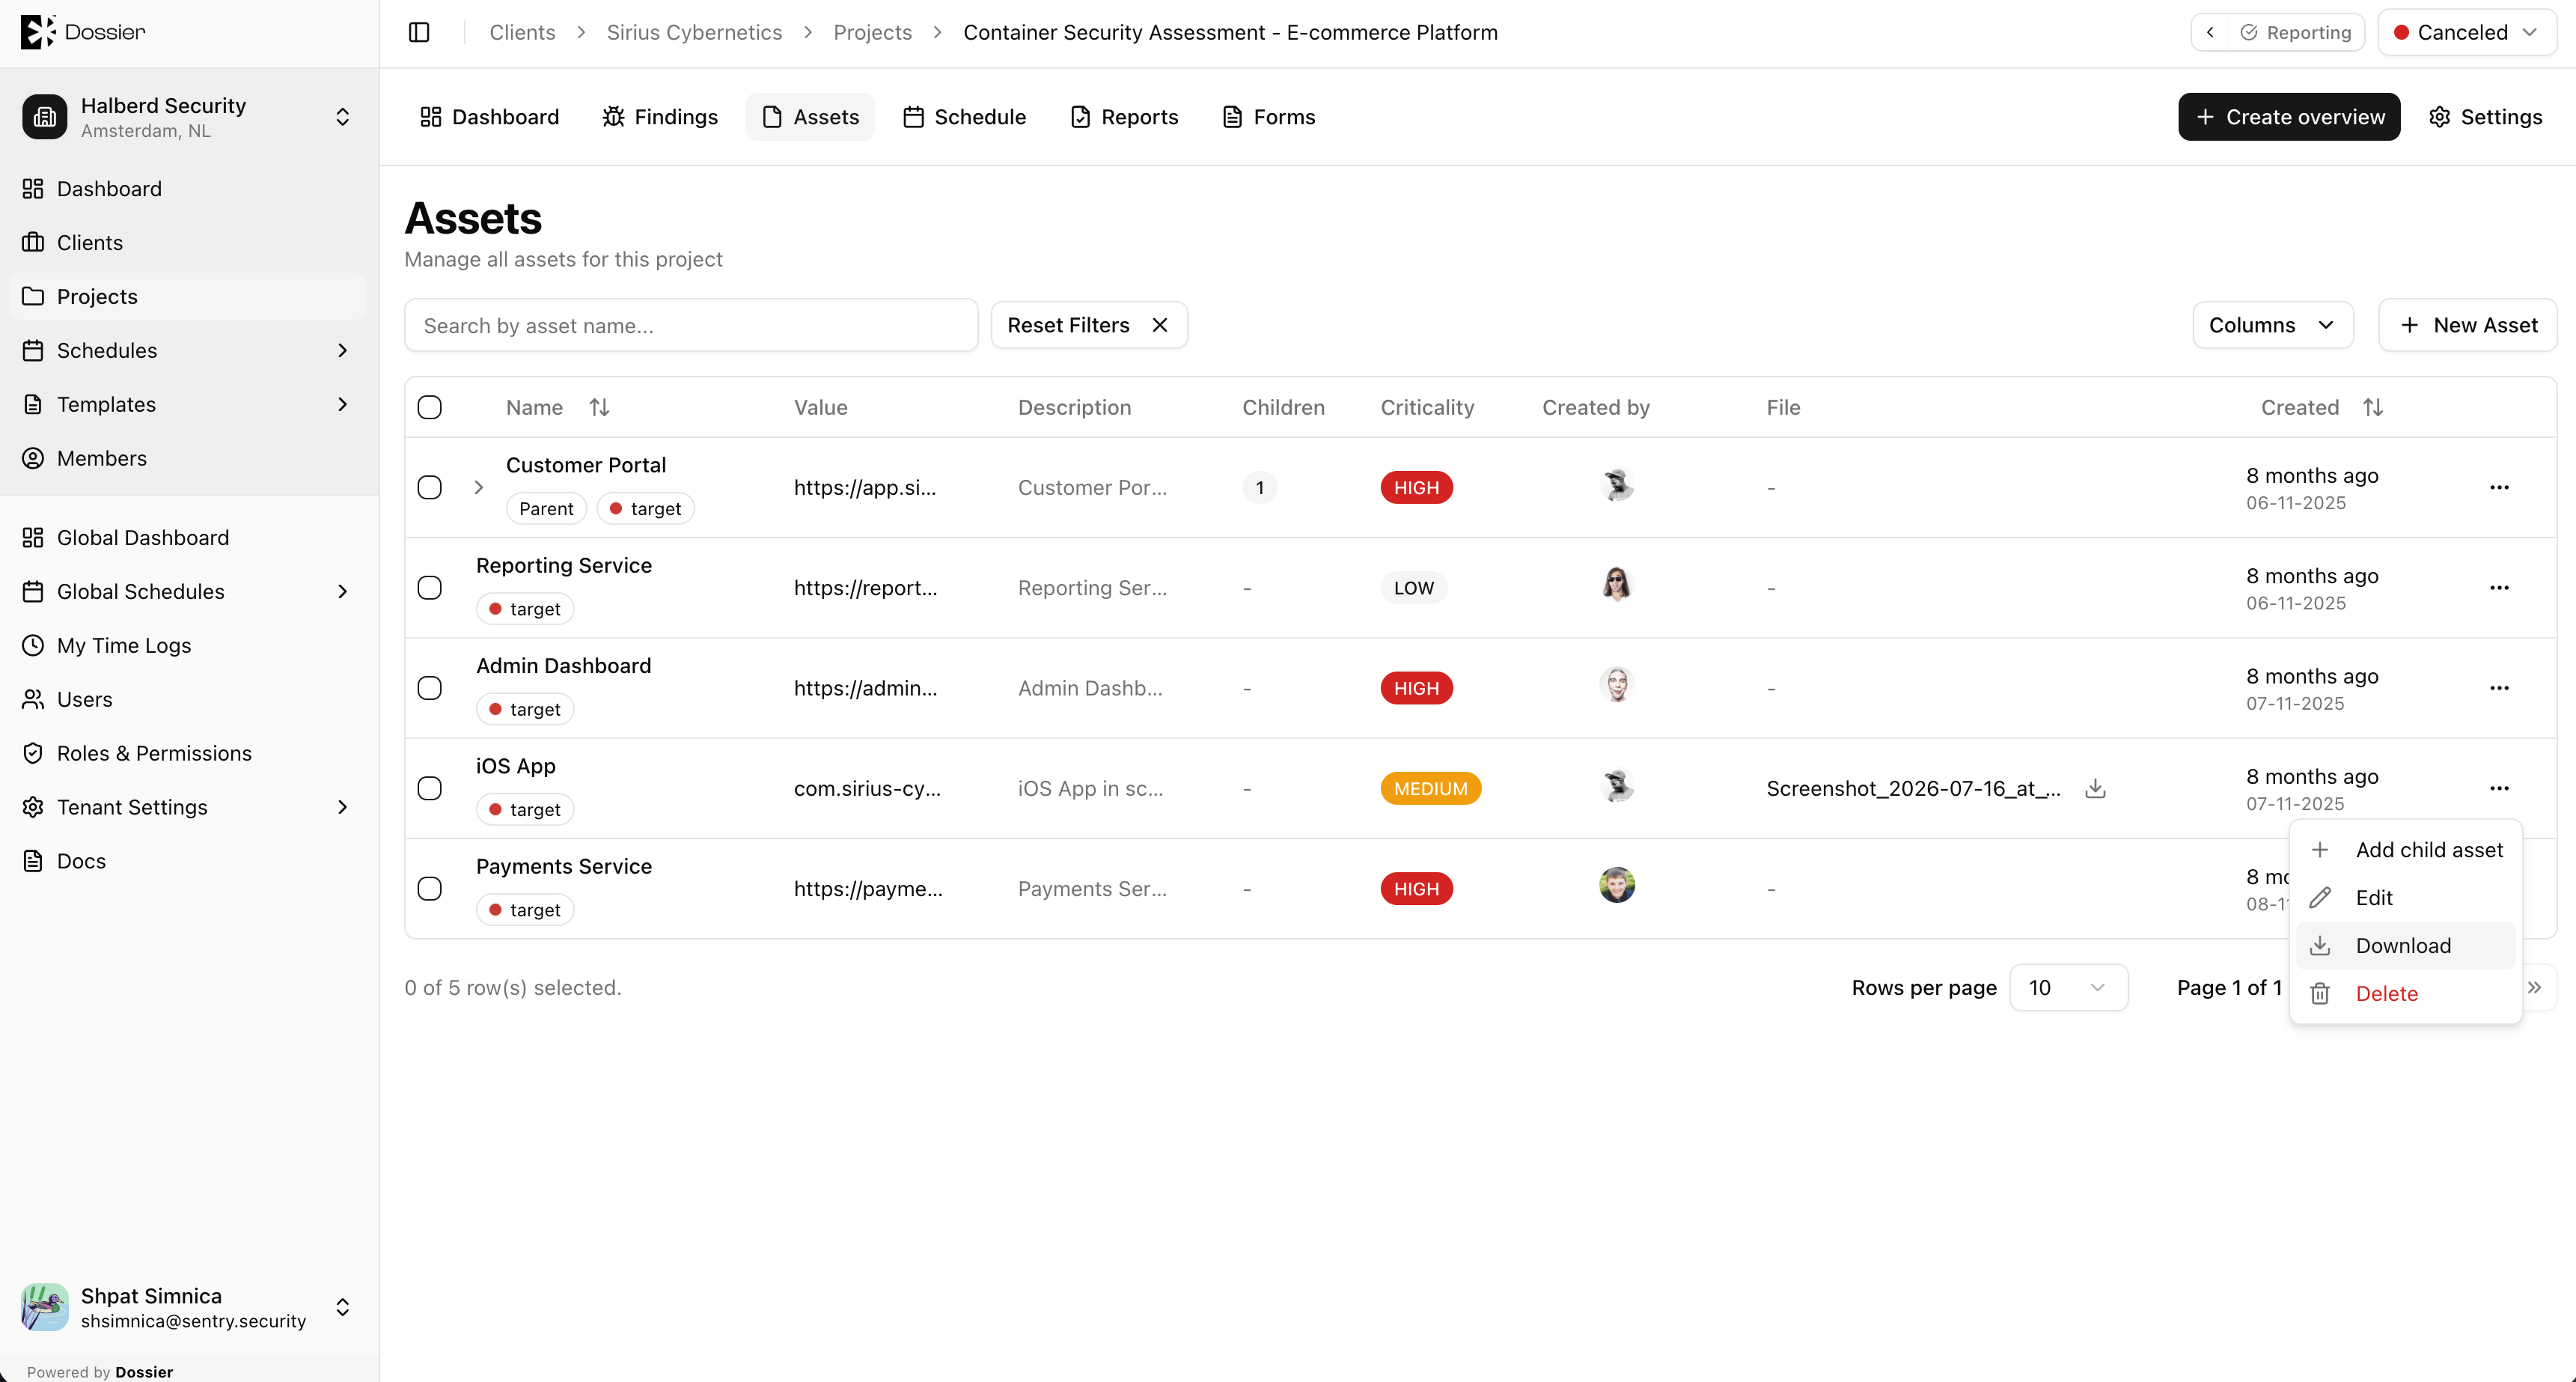The image size is (2576, 1382).
Task: Toggle the sidebar panel icon
Action: (x=419, y=32)
